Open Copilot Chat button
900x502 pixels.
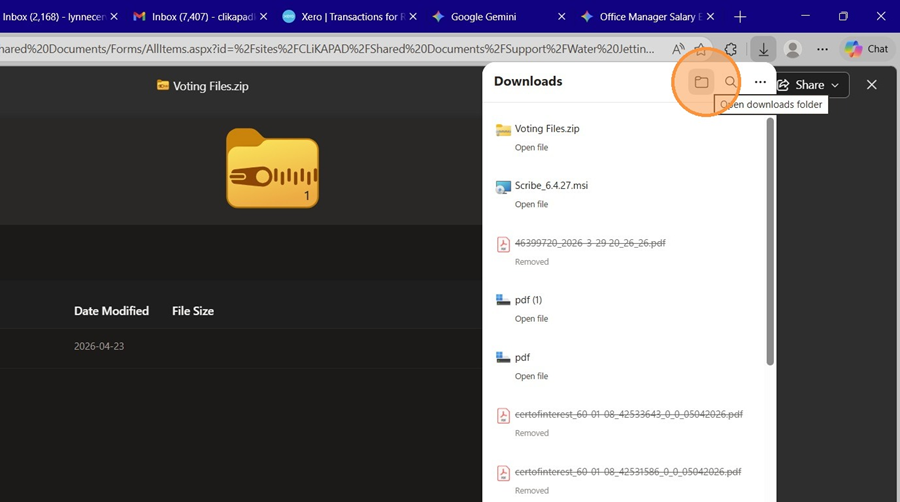[x=867, y=49]
